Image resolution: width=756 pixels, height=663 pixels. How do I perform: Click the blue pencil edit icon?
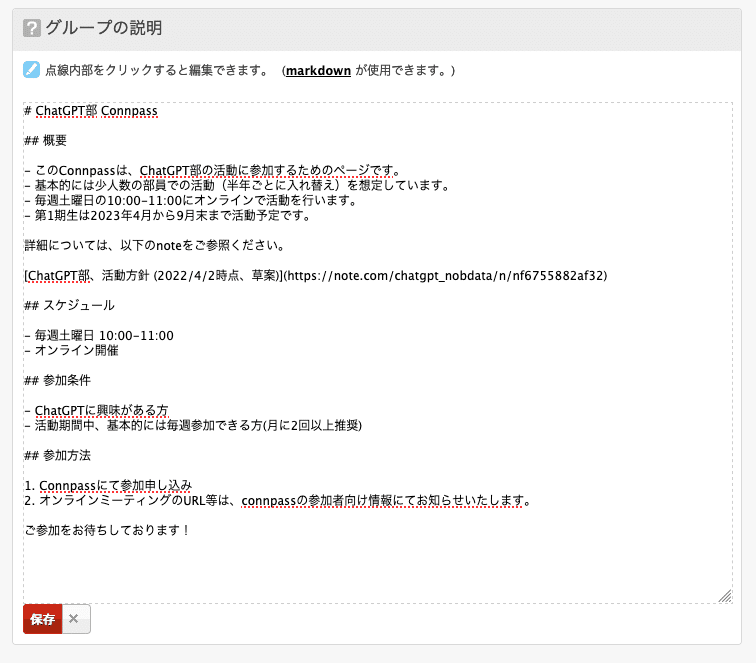(x=31, y=70)
